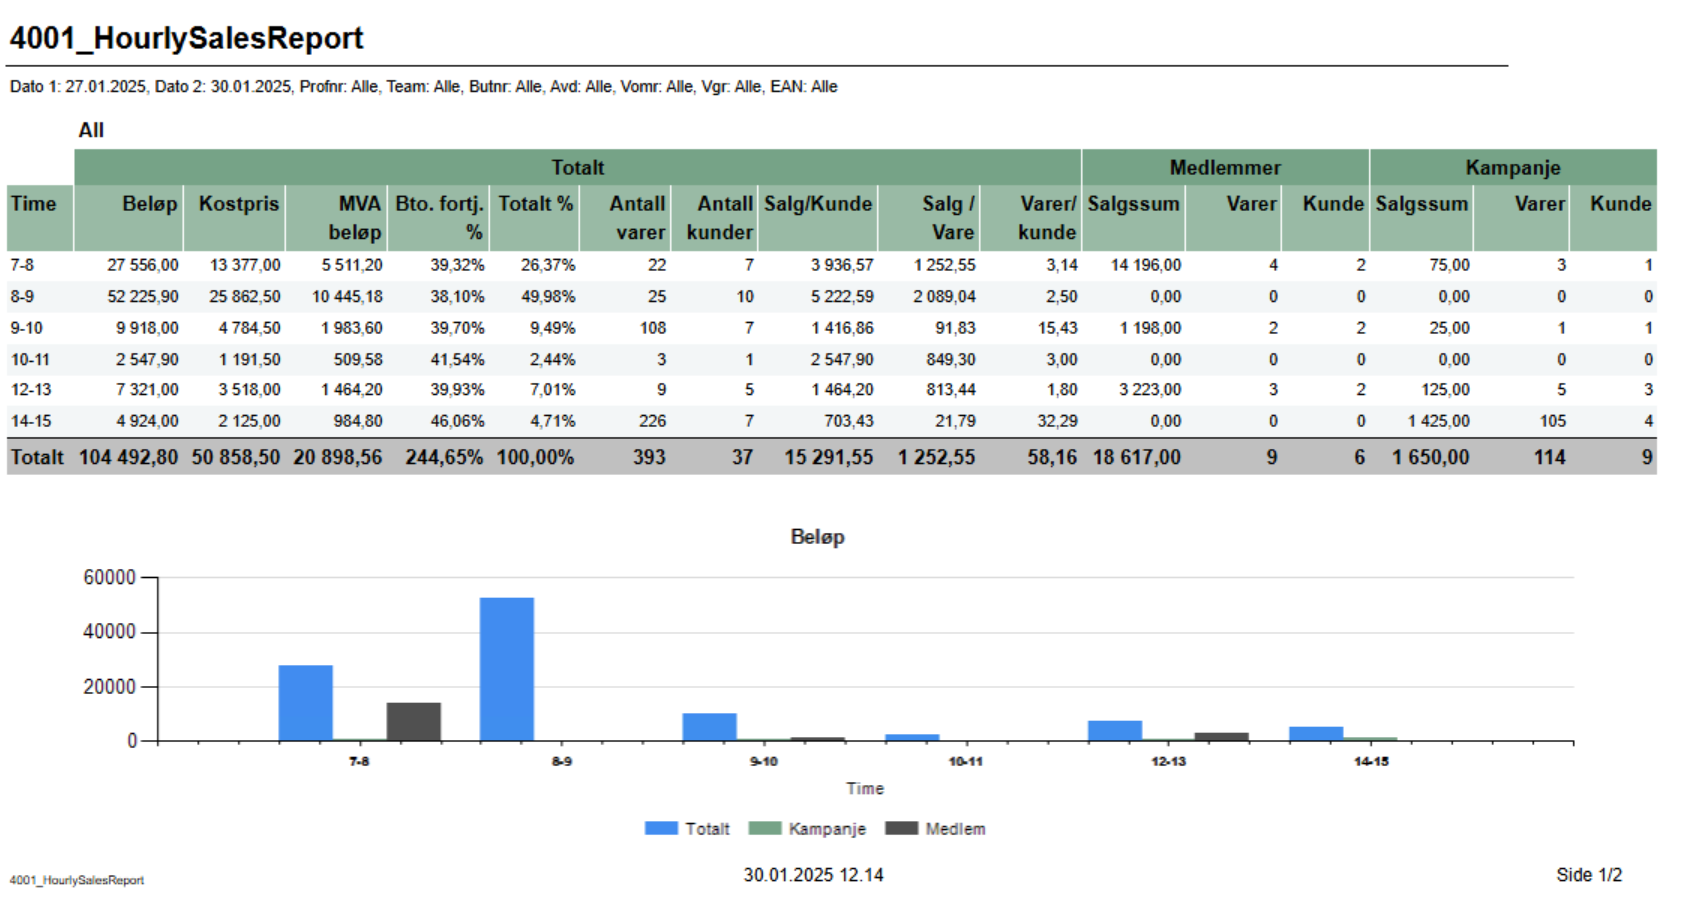Click the Kampanje group header

pyautogui.click(x=1512, y=167)
